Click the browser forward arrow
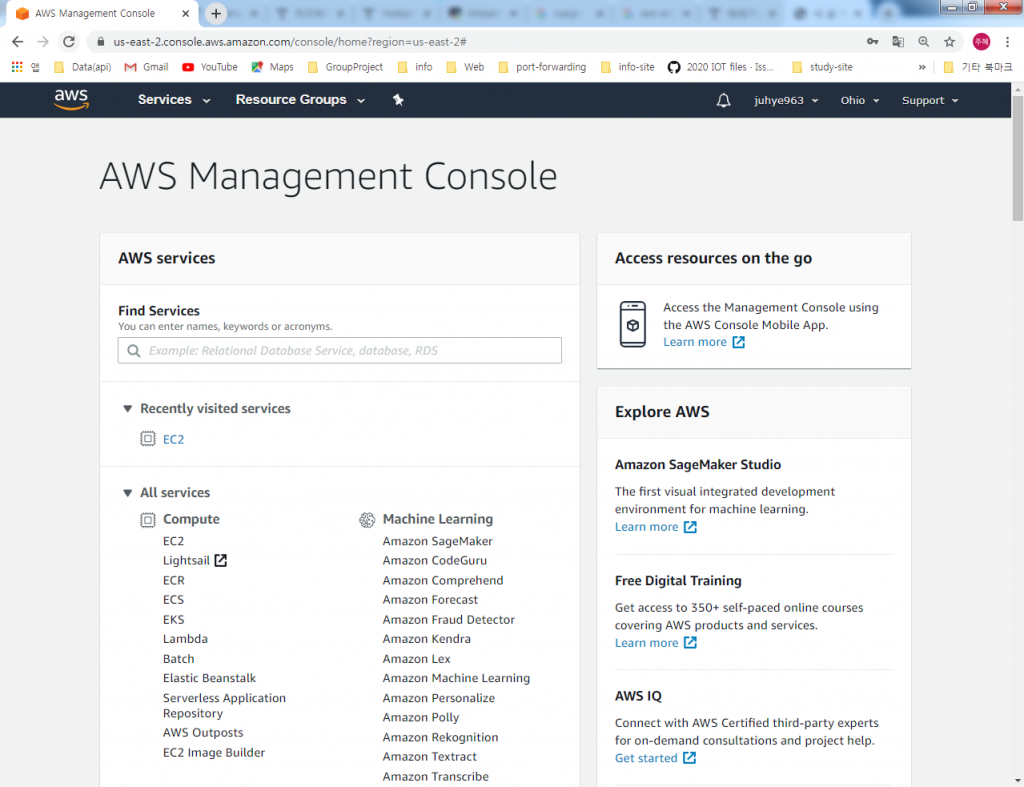This screenshot has height=787, width=1024. coord(43,42)
